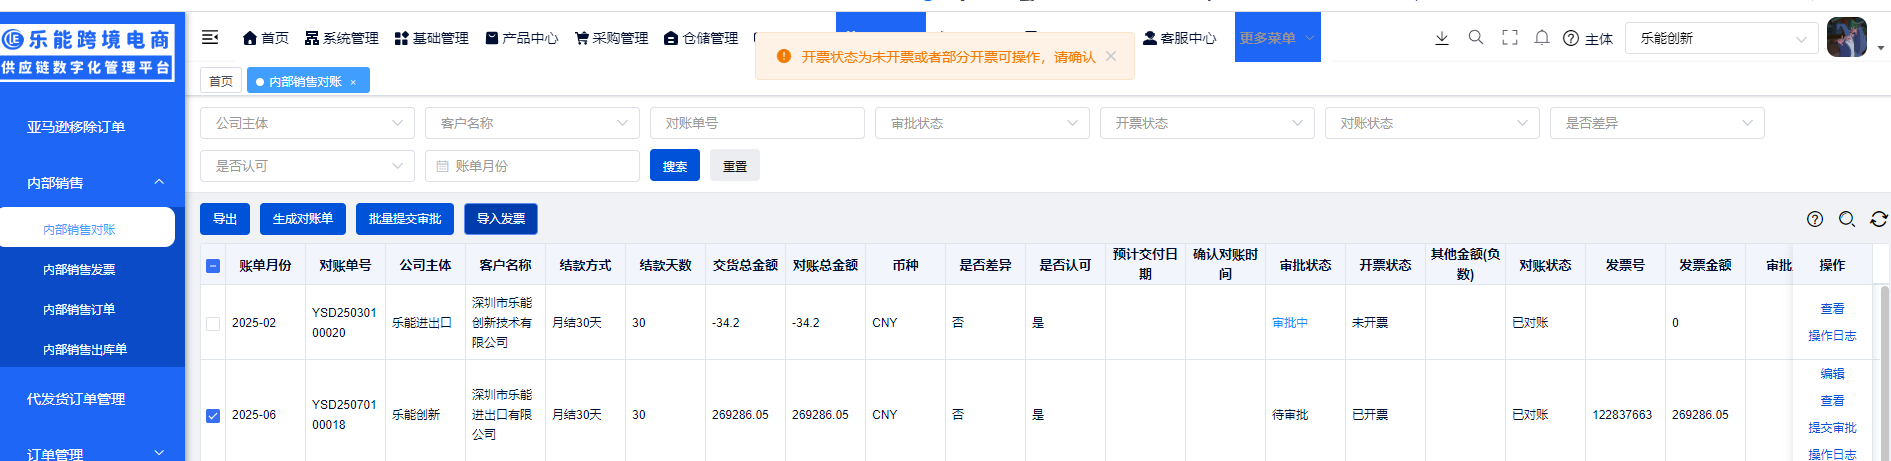The width and height of the screenshot is (1891, 461).
Task: Open the 账单月份 date picker
Action: [532, 166]
